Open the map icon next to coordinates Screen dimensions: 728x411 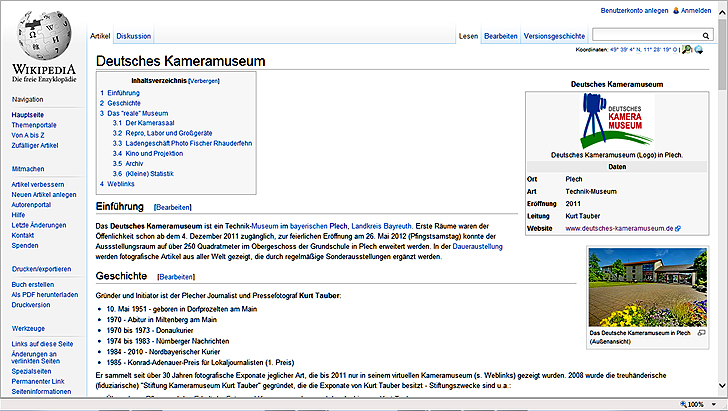687,49
